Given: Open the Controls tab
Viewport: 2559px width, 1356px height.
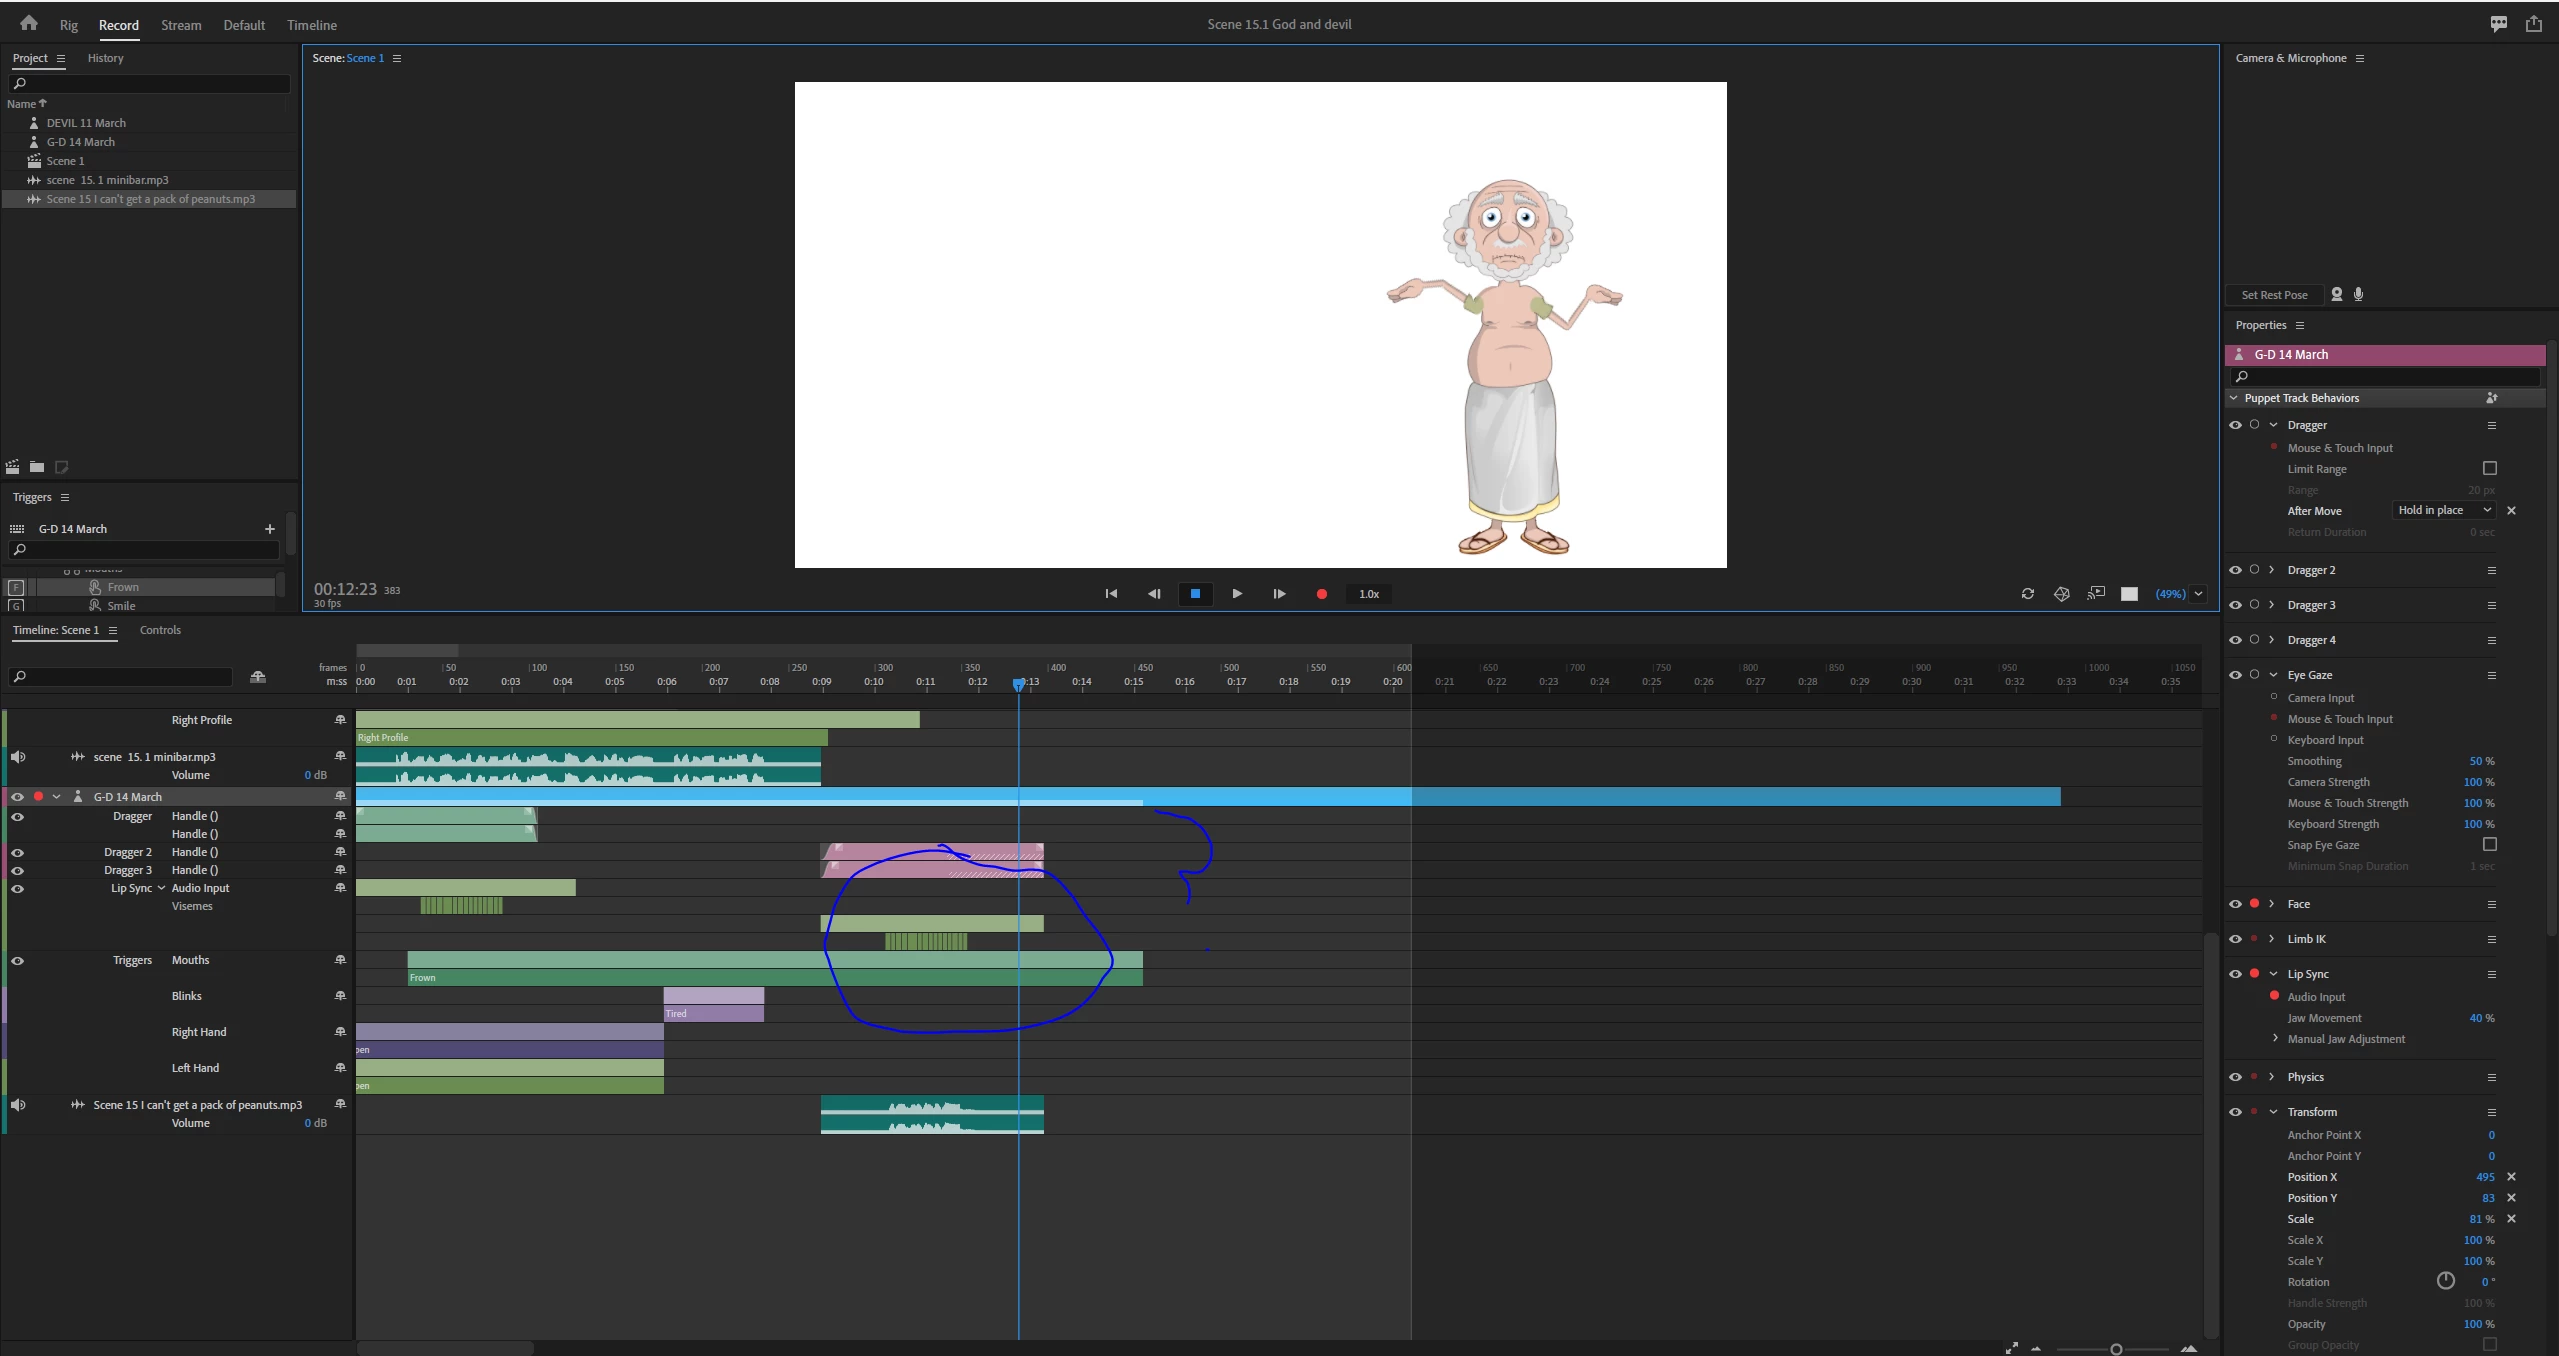Looking at the screenshot, I should tap(160, 630).
